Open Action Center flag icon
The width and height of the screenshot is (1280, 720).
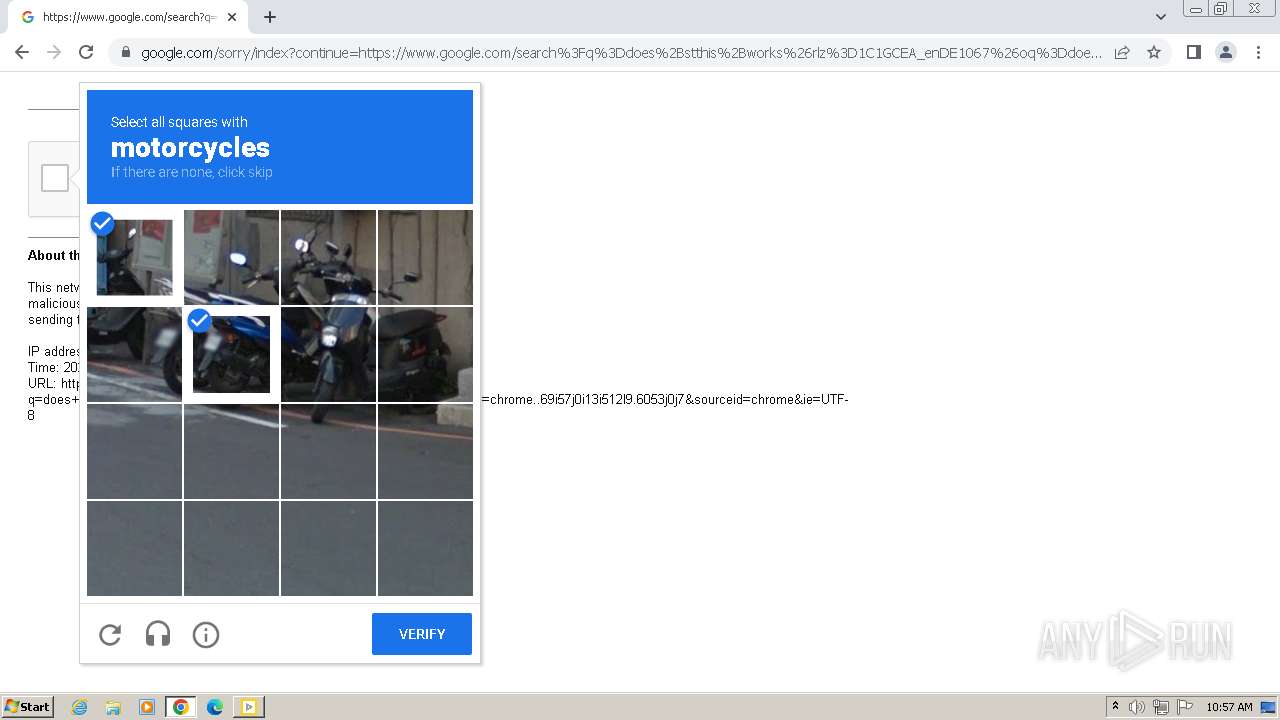point(1185,707)
